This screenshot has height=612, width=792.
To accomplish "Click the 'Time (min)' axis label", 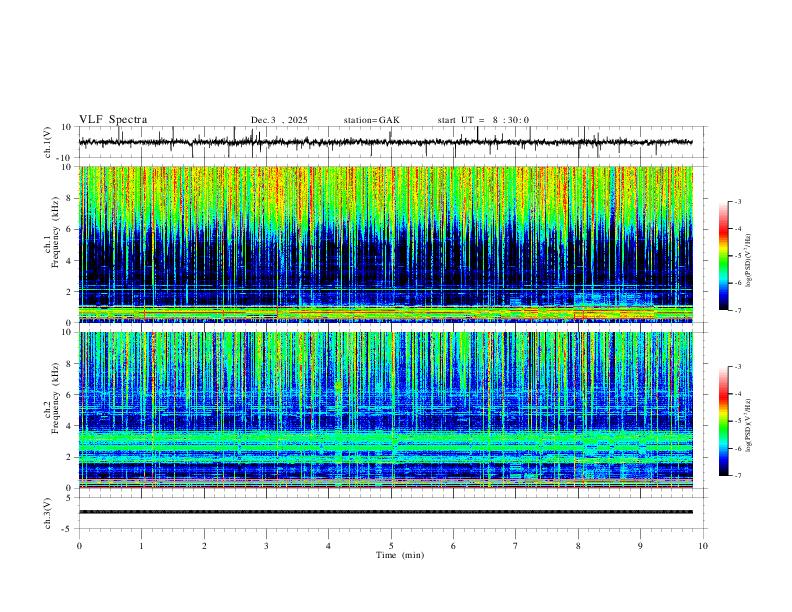I will point(400,555).
